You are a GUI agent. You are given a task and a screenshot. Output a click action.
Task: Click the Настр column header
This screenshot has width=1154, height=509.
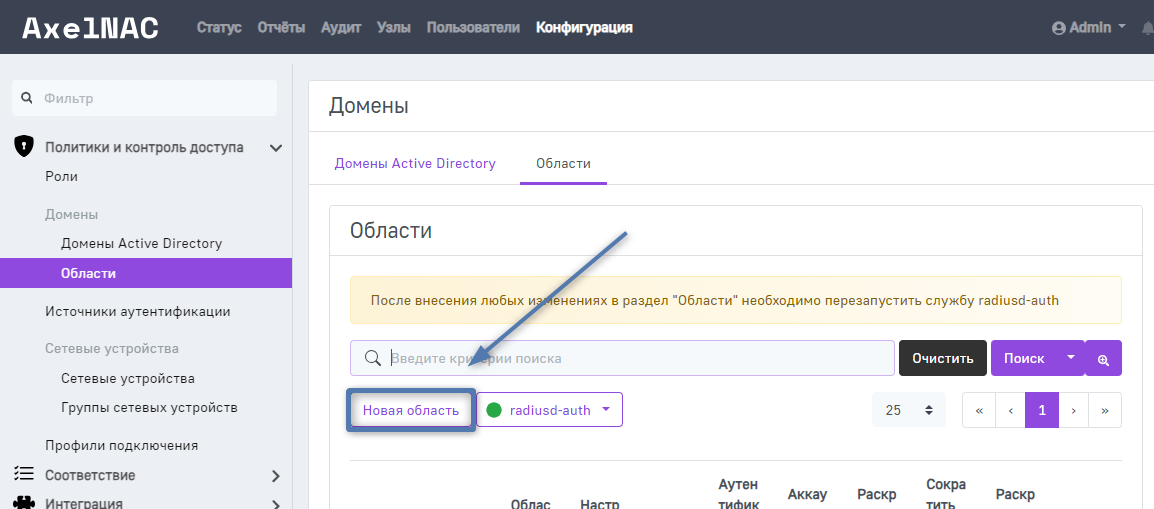coord(600,505)
